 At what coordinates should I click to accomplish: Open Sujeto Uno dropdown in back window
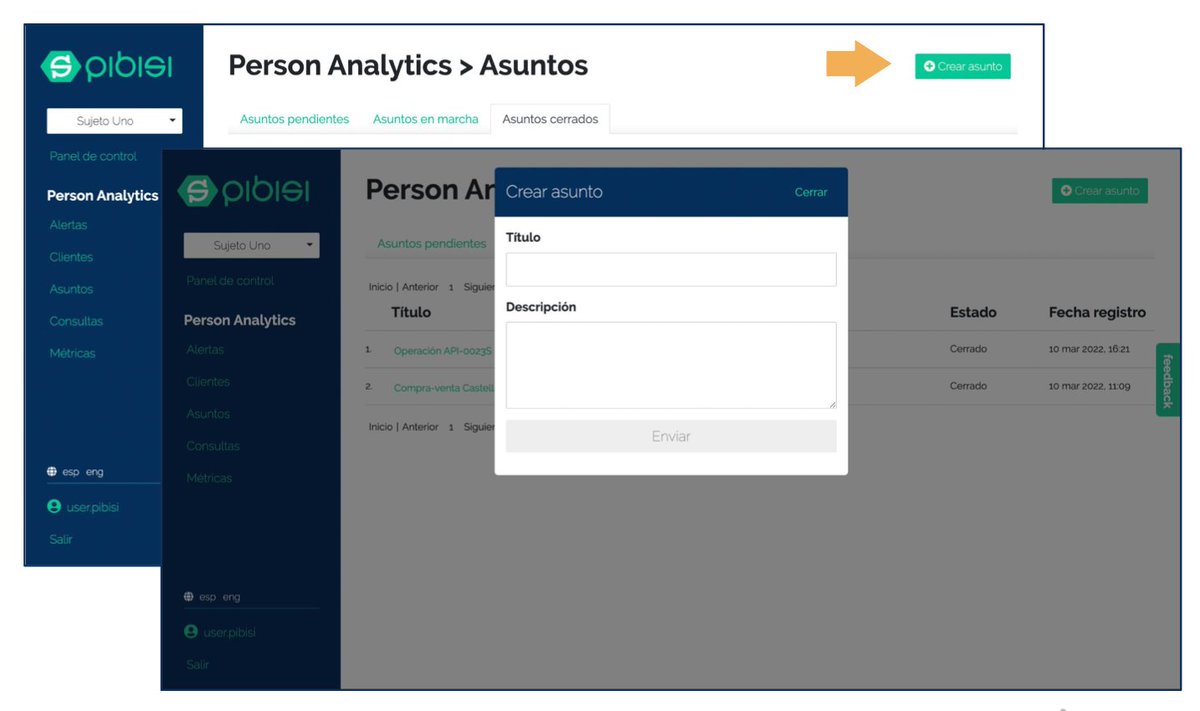click(x=115, y=121)
